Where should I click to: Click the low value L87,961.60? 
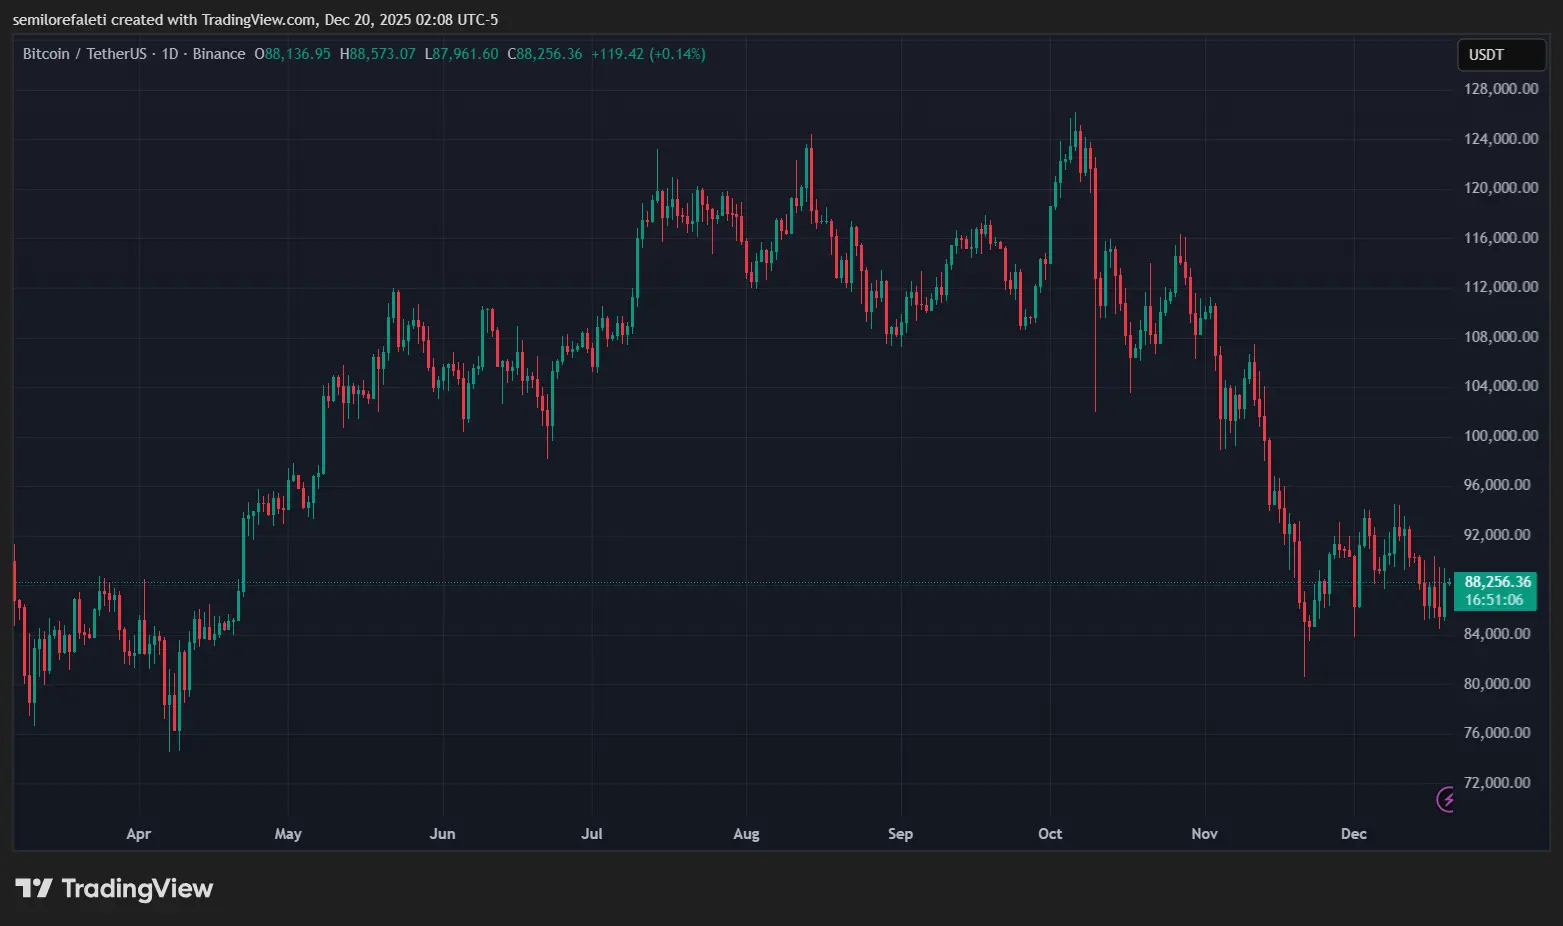tap(459, 54)
